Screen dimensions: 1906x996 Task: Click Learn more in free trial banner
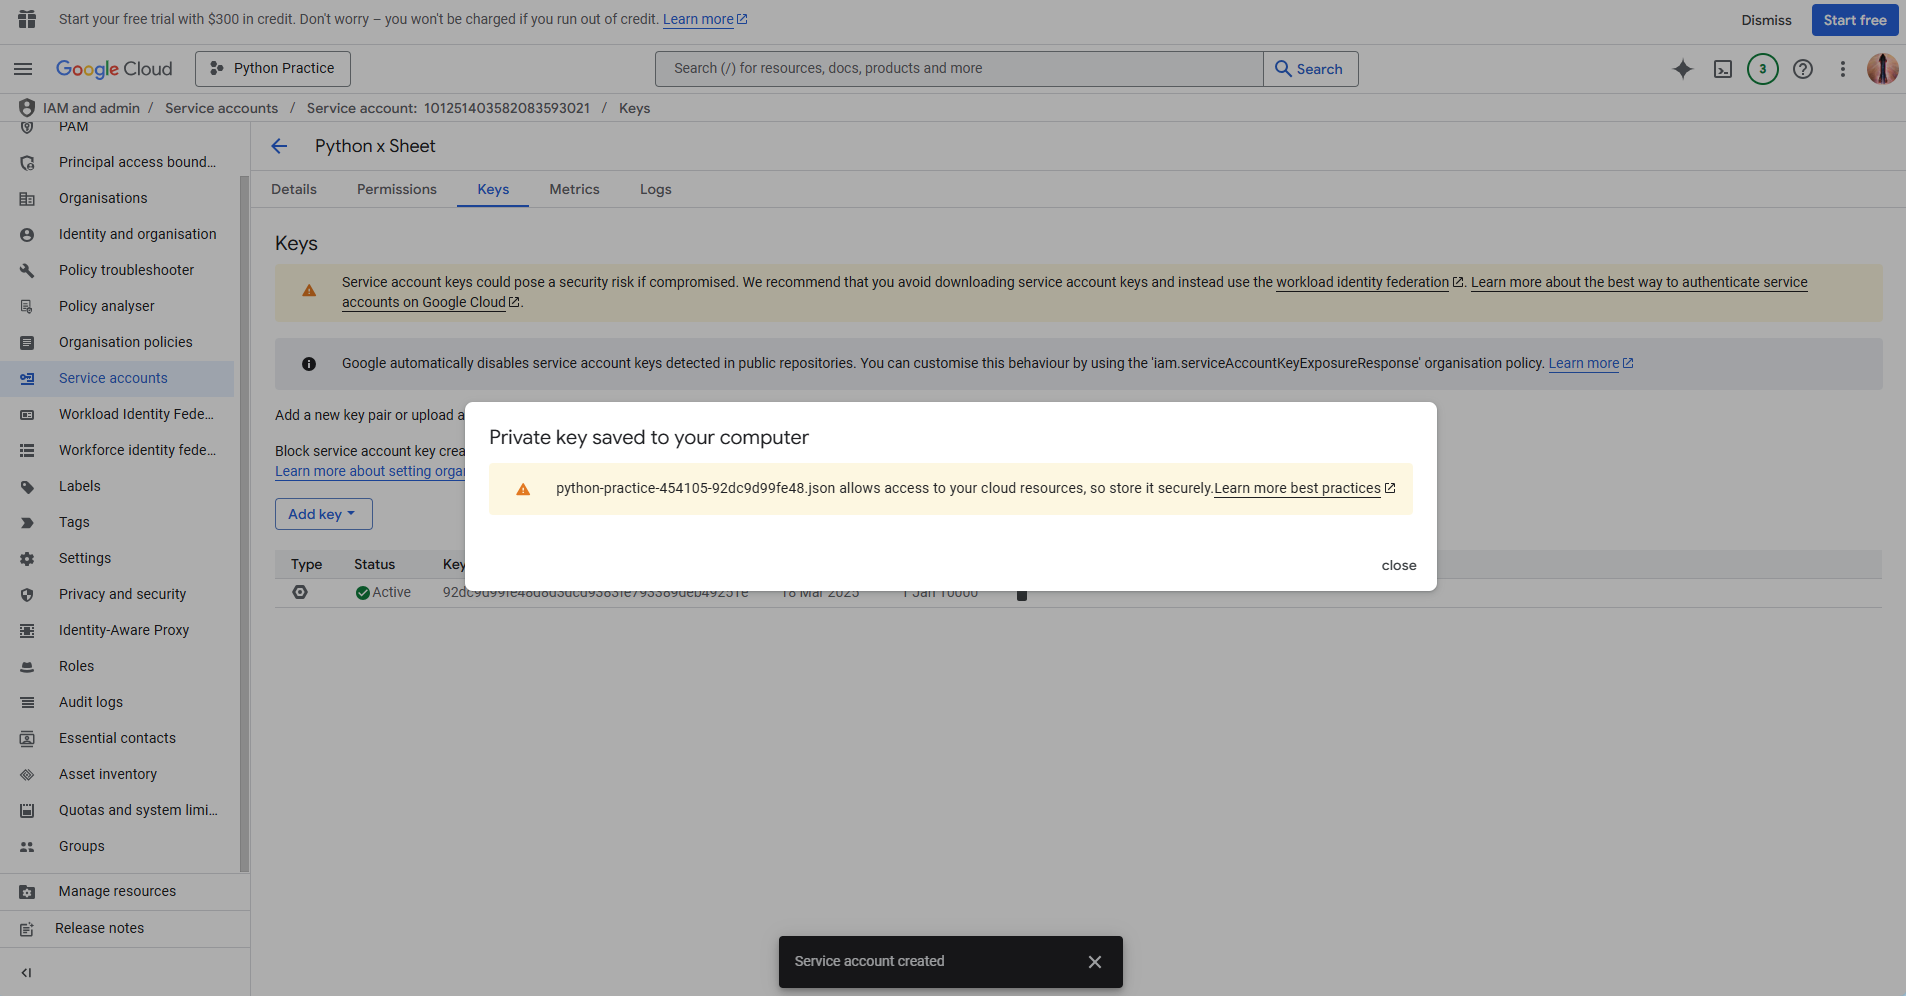704,19
